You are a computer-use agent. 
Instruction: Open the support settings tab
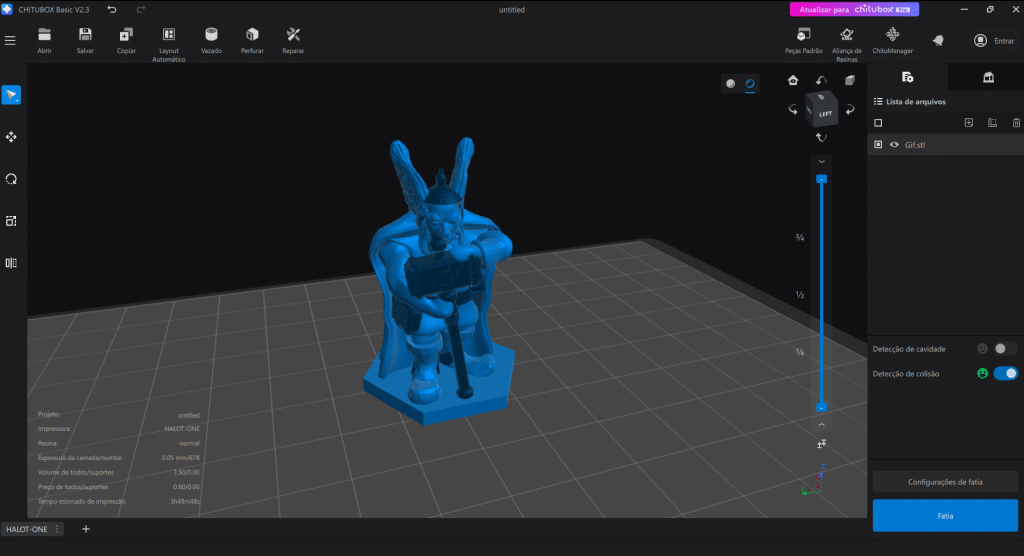coord(988,77)
